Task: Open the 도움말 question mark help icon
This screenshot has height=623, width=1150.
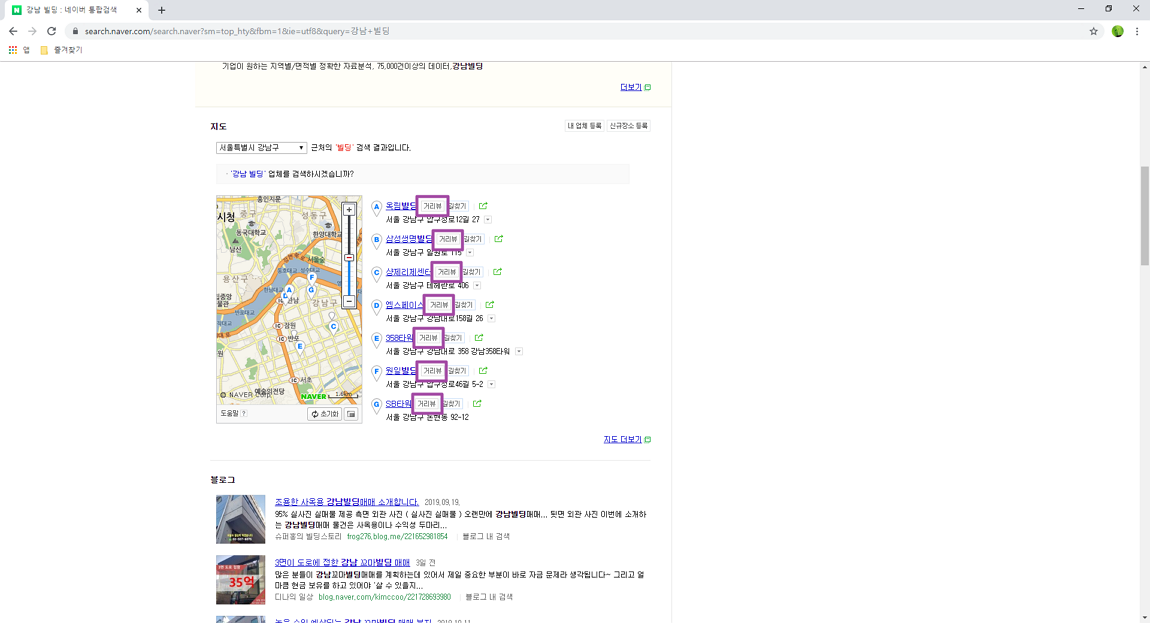Action: [x=243, y=413]
